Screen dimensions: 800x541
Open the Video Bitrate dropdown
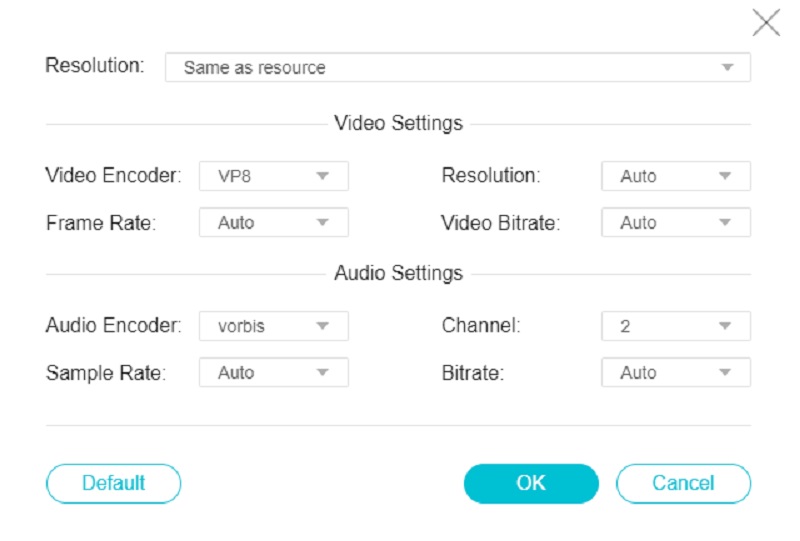pos(675,223)
